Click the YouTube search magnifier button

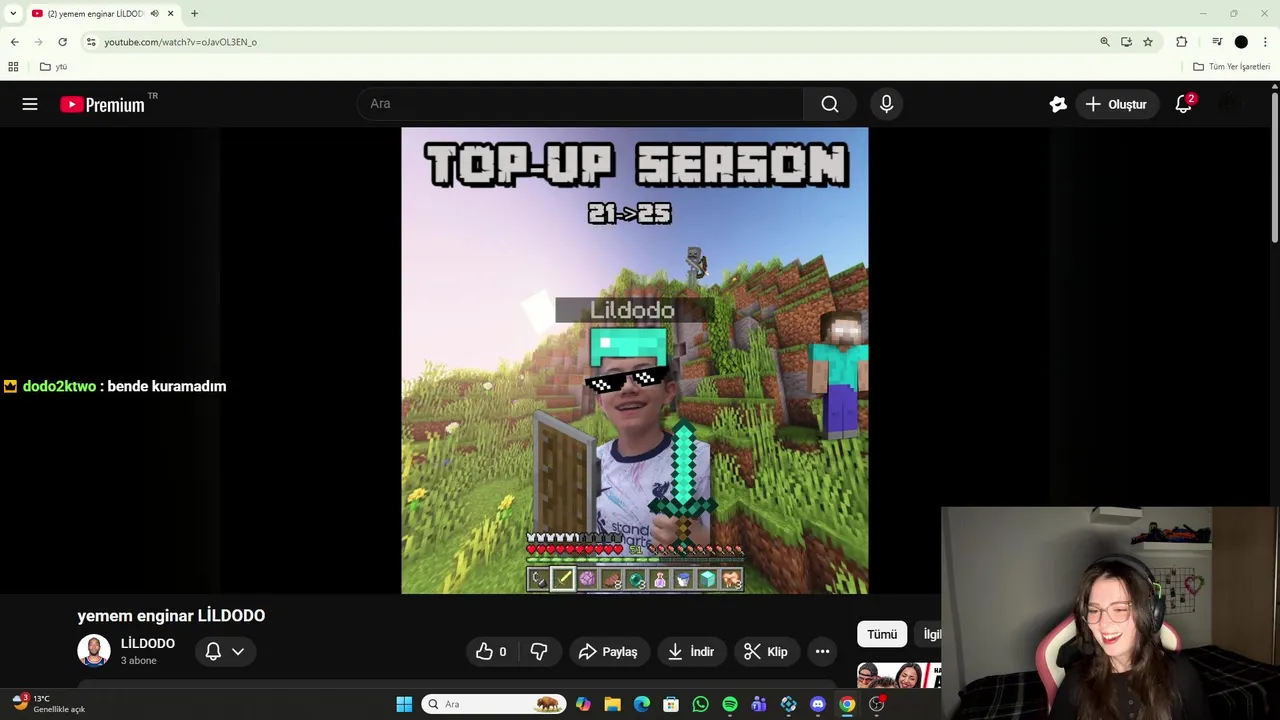click(830, 104)
